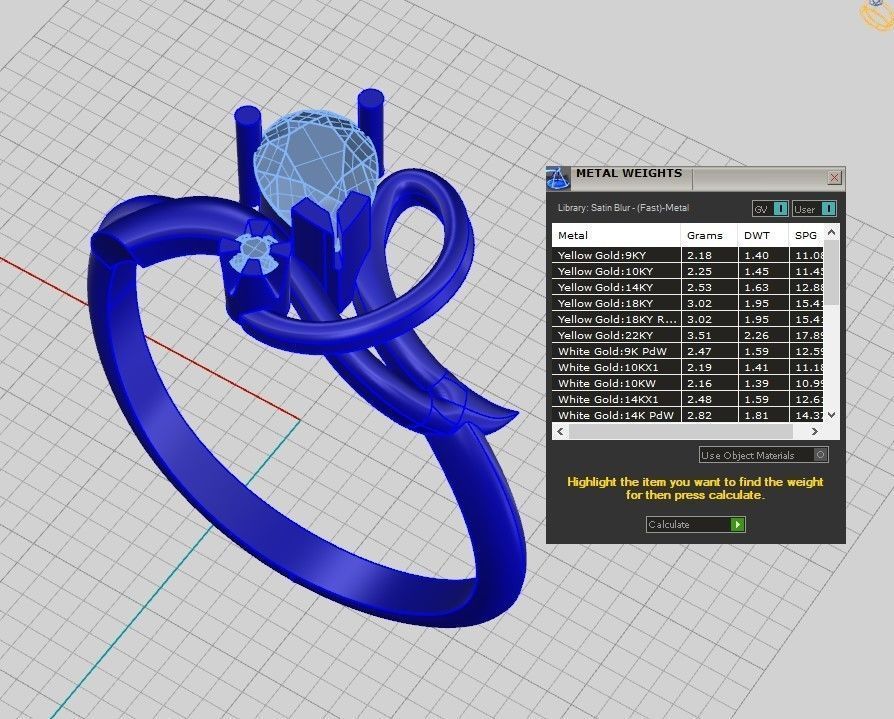The width and height of the screenshot is (894, 719).
Task: Click grams value 2.25 for 10KY
Action: (699, 271)
